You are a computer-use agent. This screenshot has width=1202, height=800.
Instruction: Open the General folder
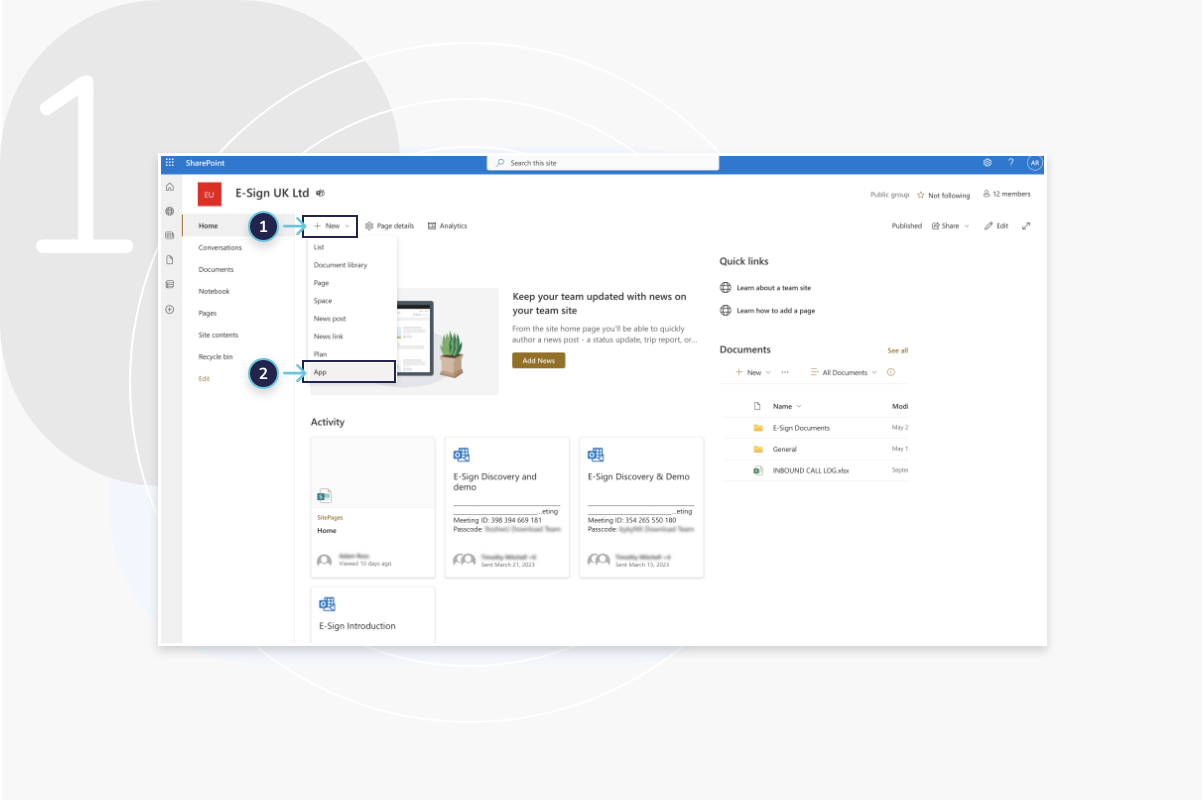(x=785, y=449)
